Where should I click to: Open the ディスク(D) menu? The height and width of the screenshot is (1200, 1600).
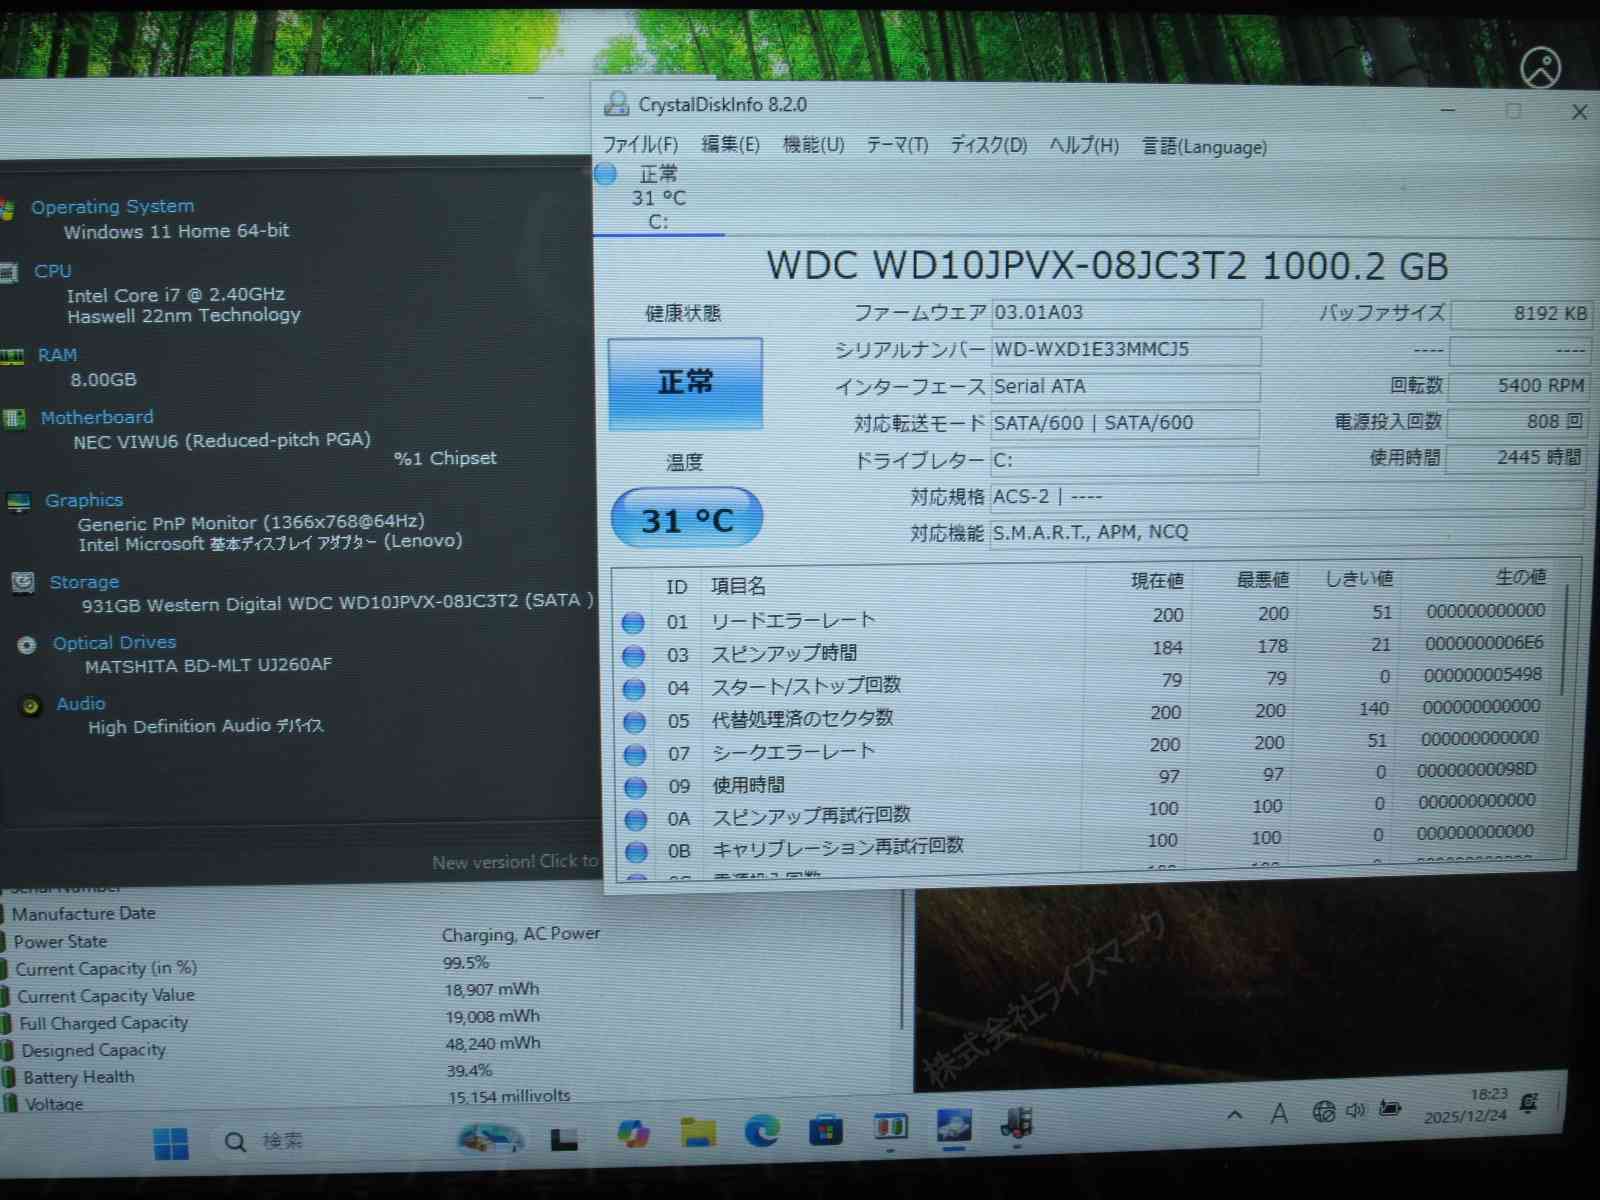(x=988, y=145)
